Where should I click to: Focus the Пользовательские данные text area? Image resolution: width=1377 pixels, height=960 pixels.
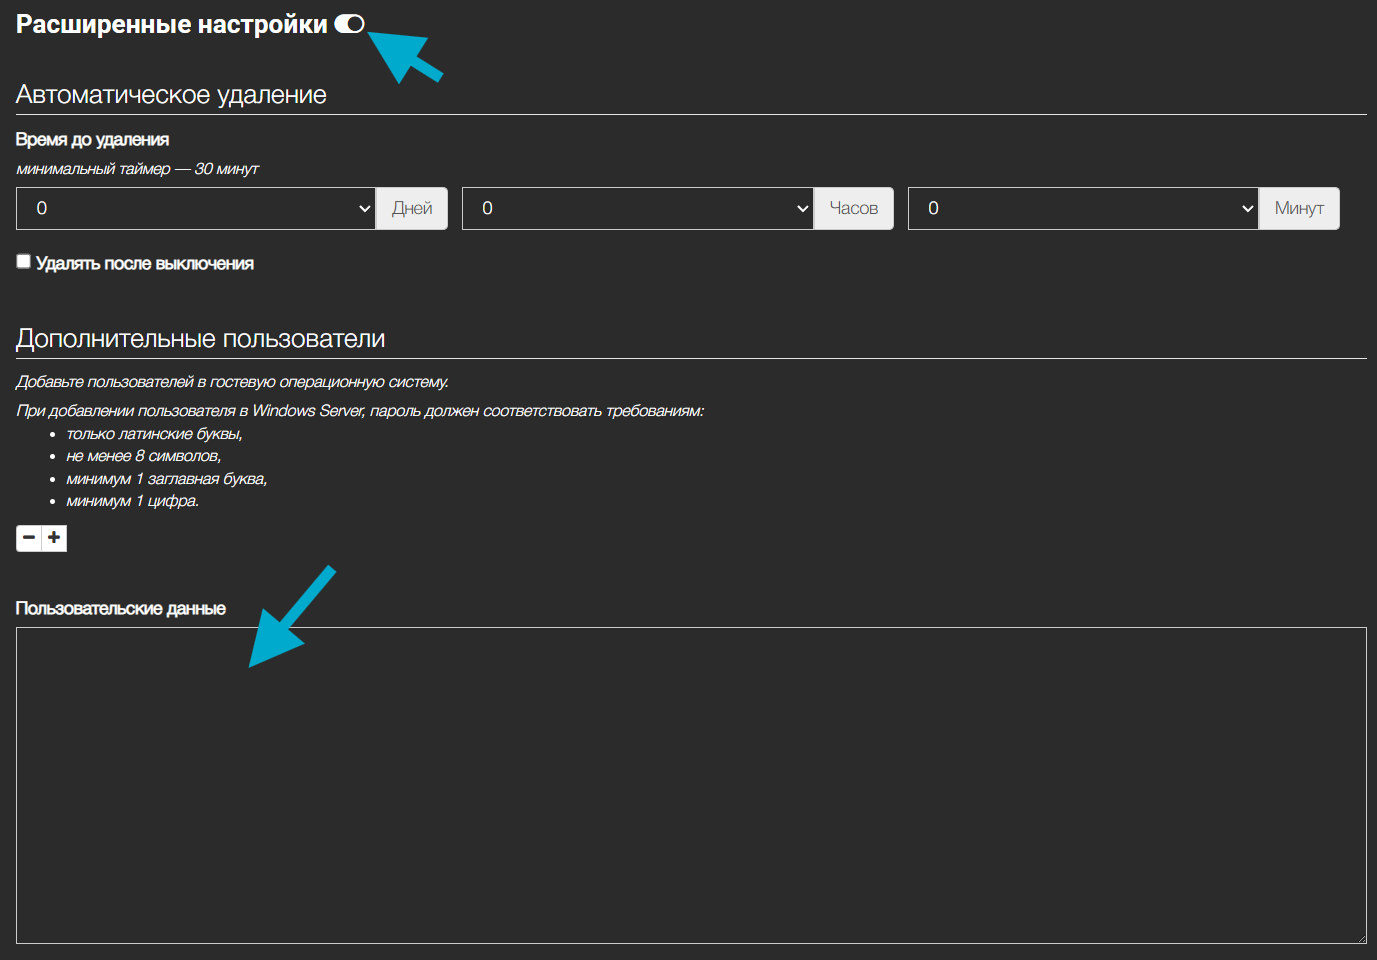pos(690,785)
